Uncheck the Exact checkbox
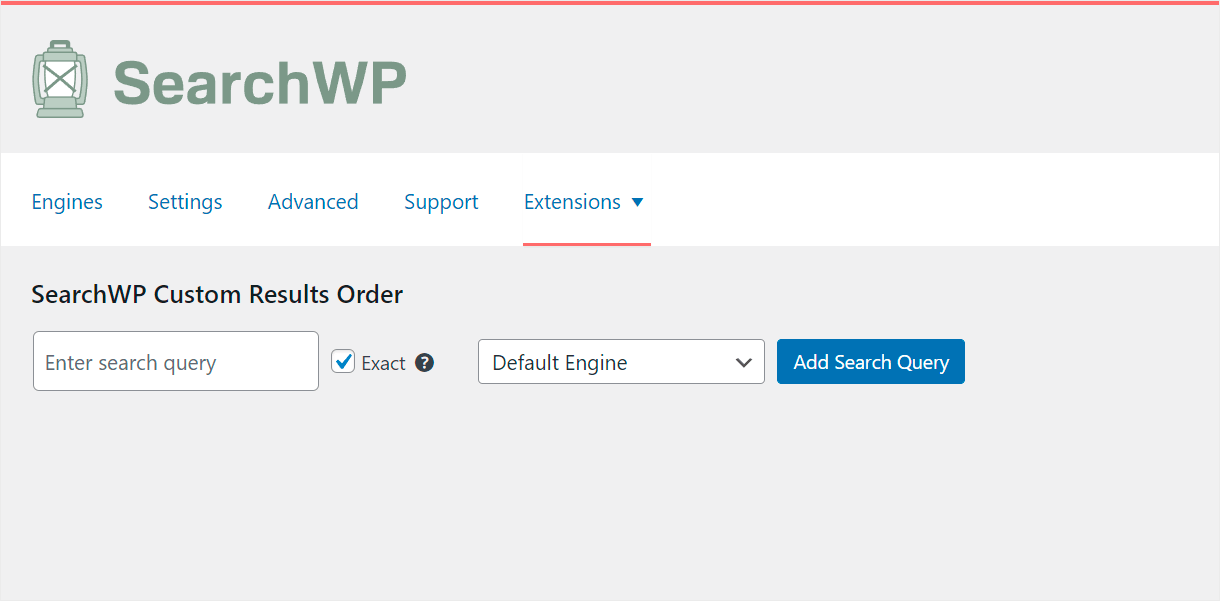Screen dimensions: 1220x601 click(344, 361)
